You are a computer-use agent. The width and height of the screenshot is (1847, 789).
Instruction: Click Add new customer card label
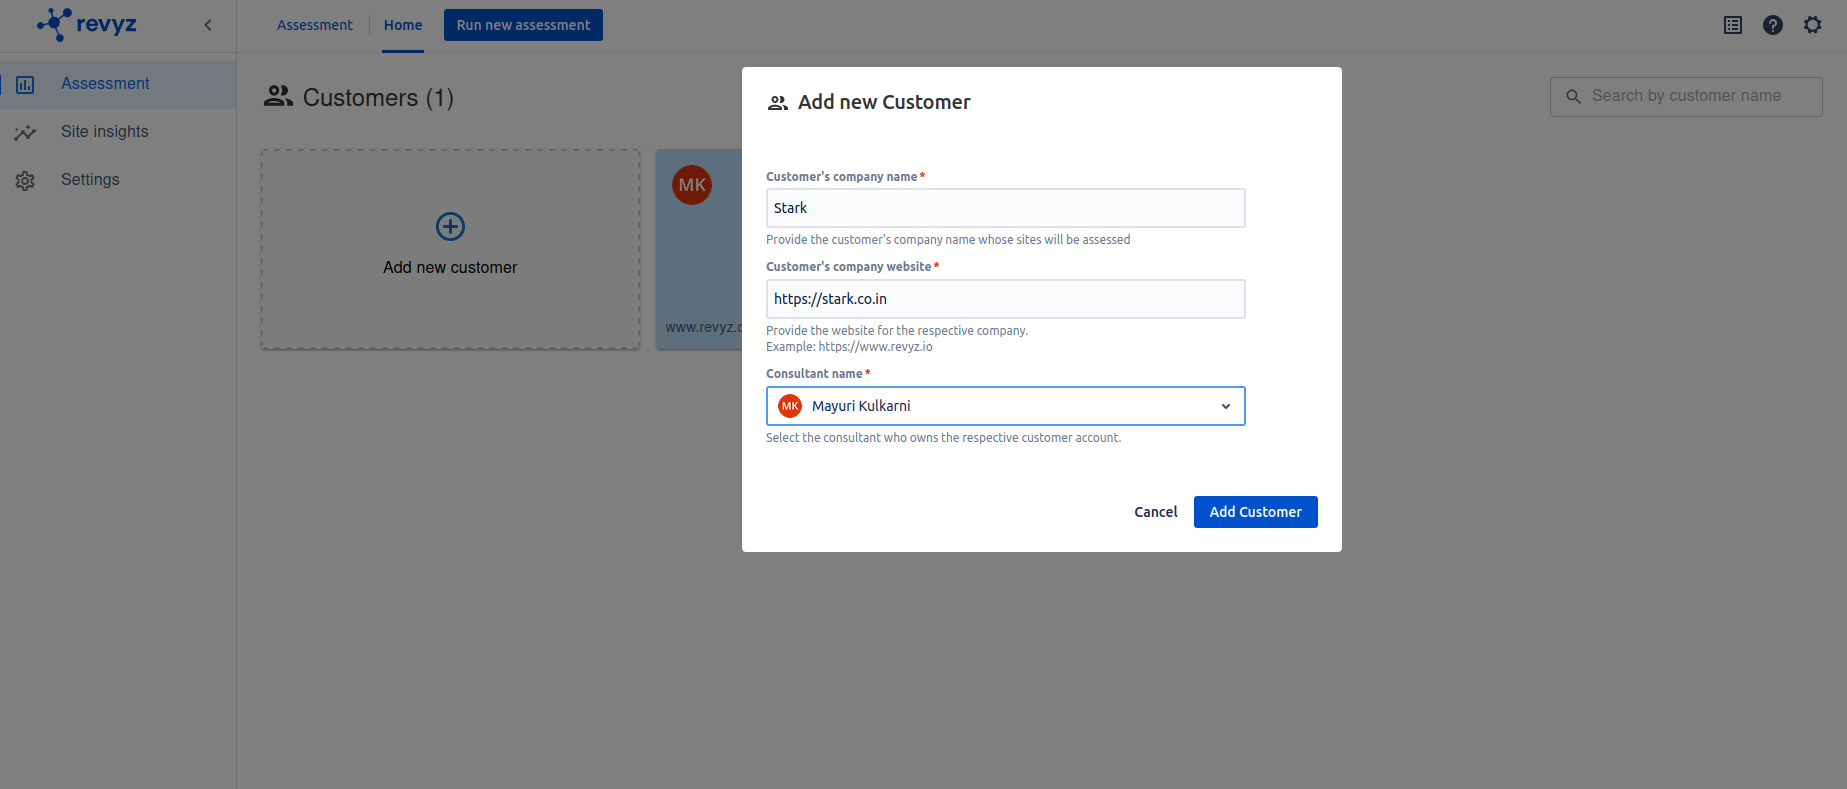tap(450, 267)
